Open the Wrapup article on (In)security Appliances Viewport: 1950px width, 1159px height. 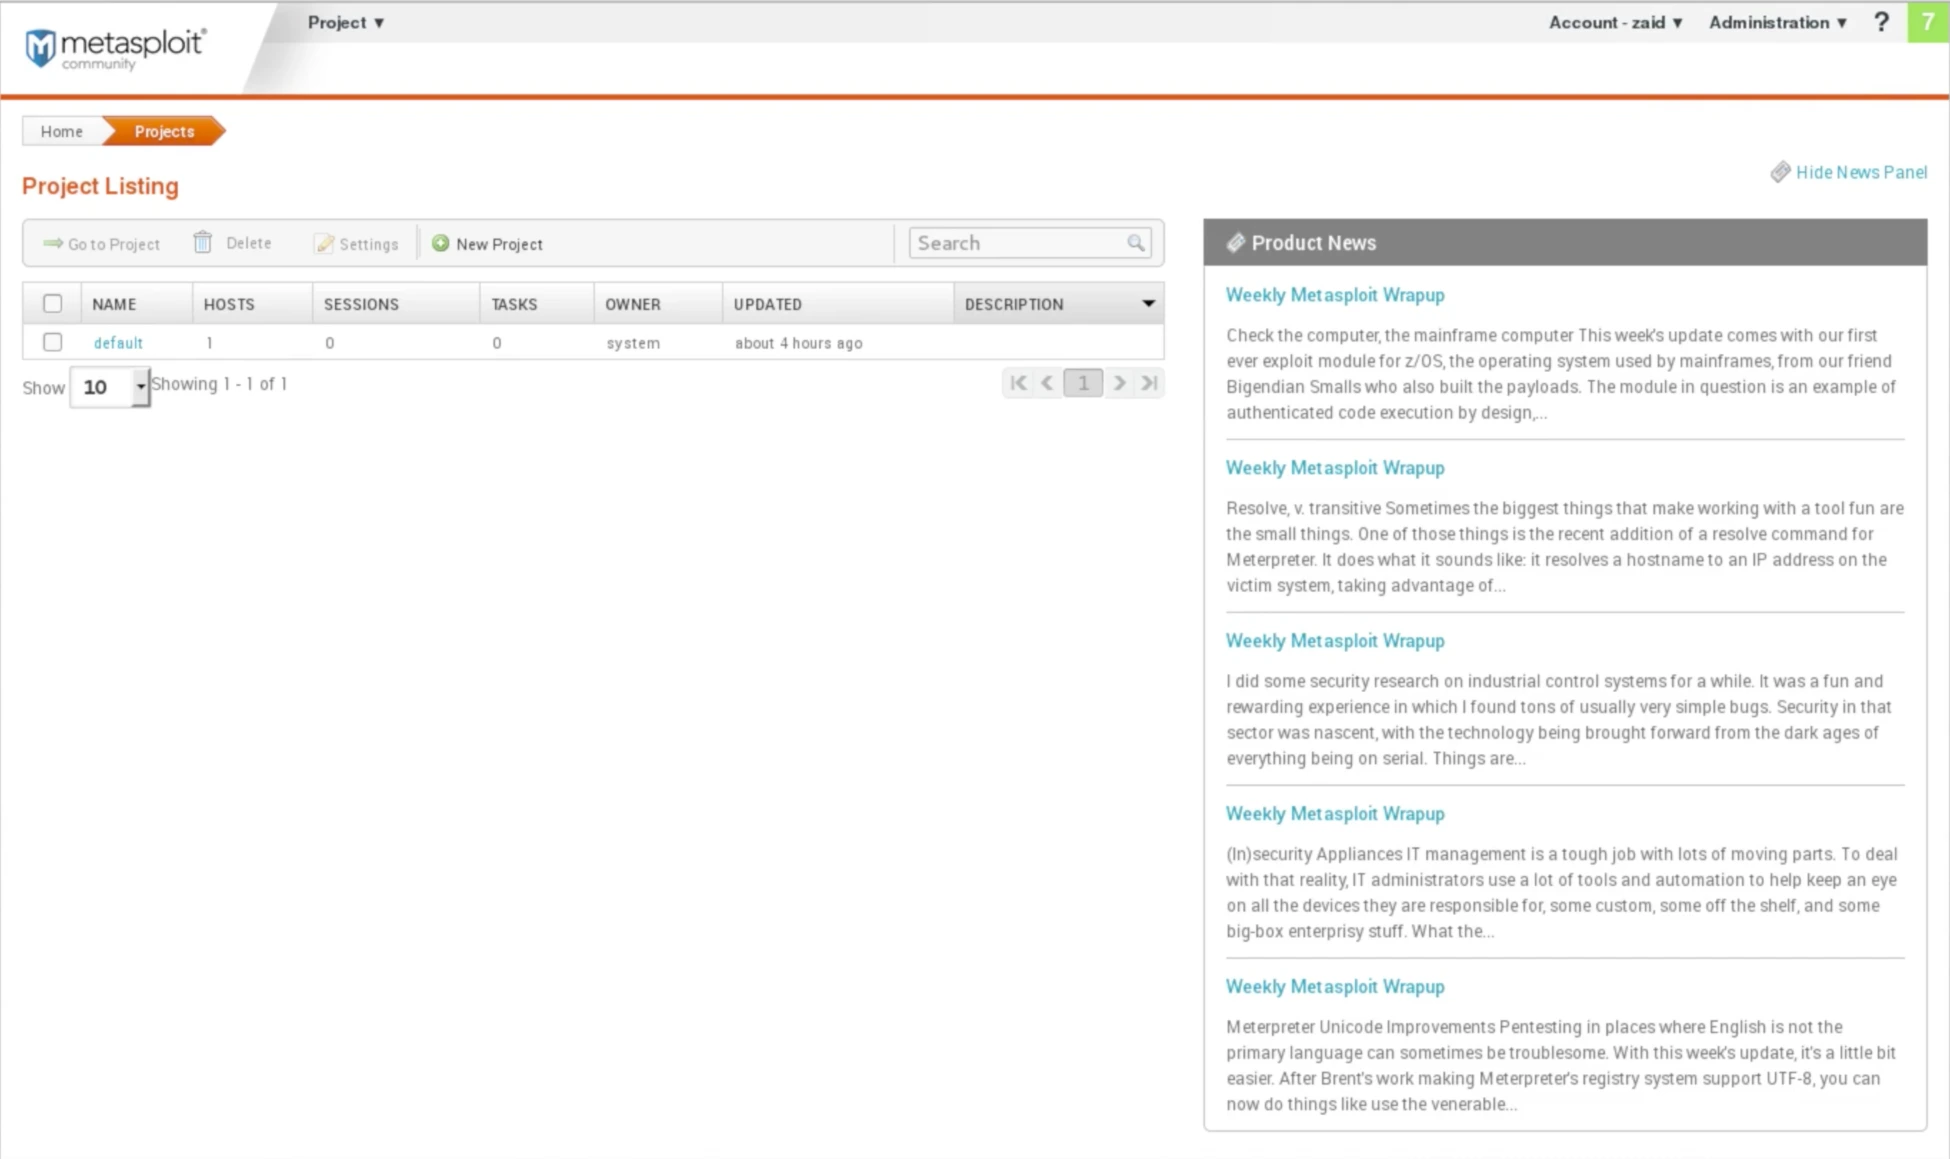click(x=1335, y=814)
